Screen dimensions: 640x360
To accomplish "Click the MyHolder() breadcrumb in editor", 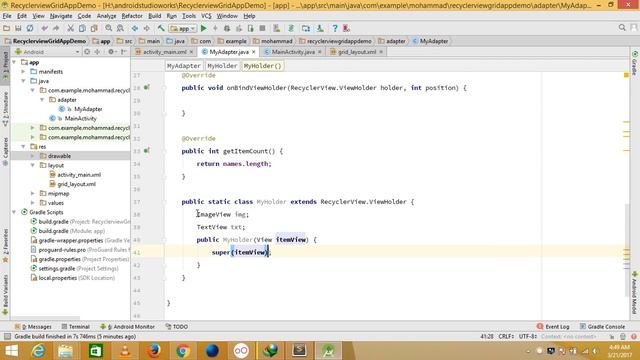I will point(262,66).
